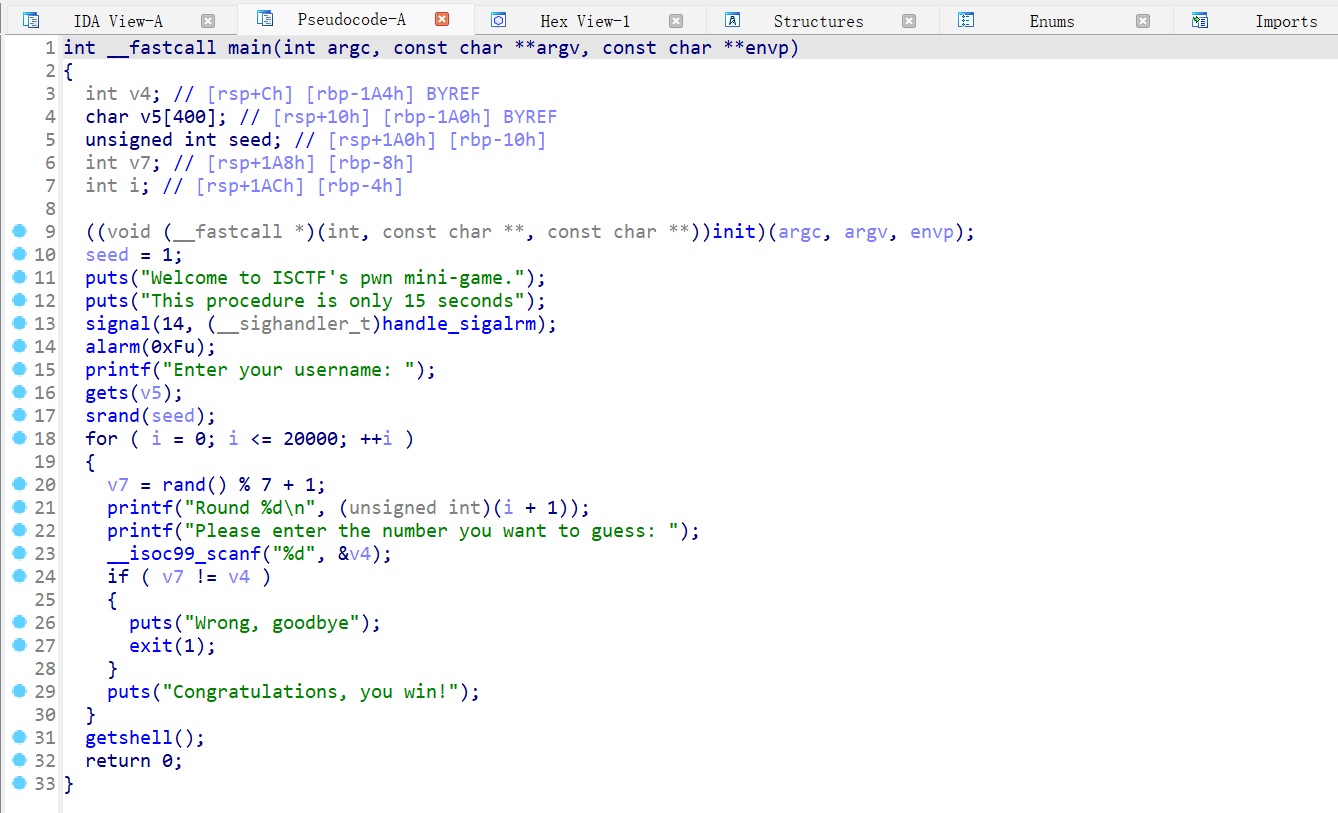This screenshot has width=1338, height=813.
Task: Click the Imports tab icon
Action: (1200, 21)
